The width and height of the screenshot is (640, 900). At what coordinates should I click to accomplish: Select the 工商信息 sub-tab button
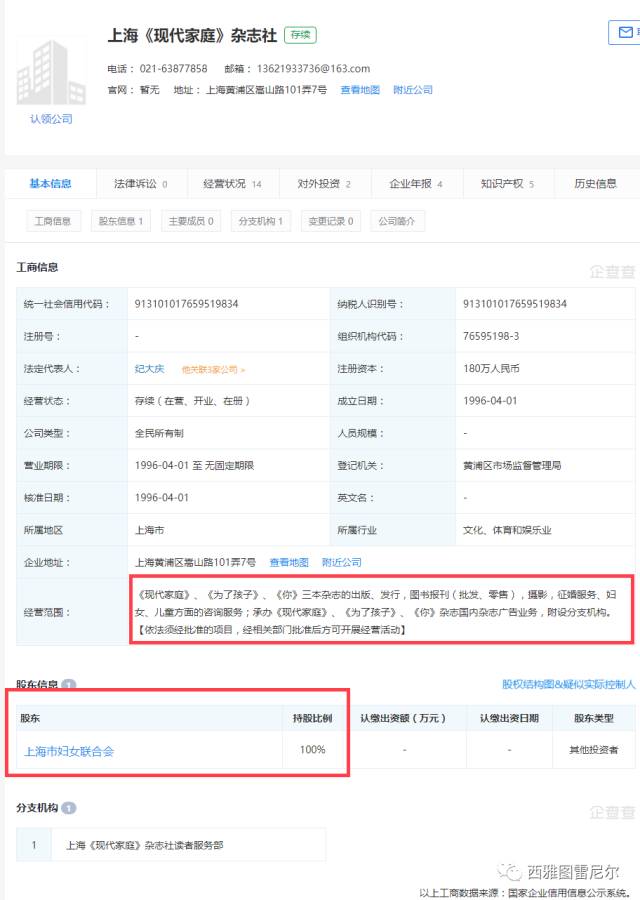[x=53, y=221]
